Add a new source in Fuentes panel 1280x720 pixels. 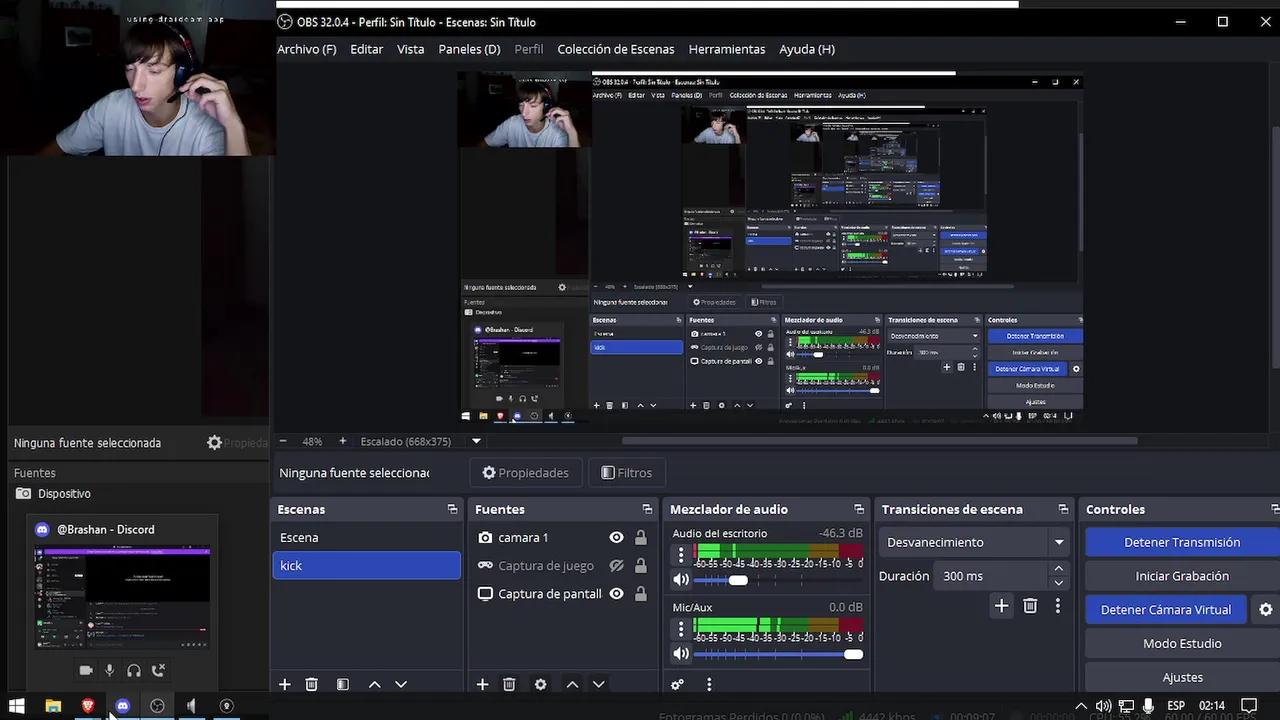[x=482, y=684]
